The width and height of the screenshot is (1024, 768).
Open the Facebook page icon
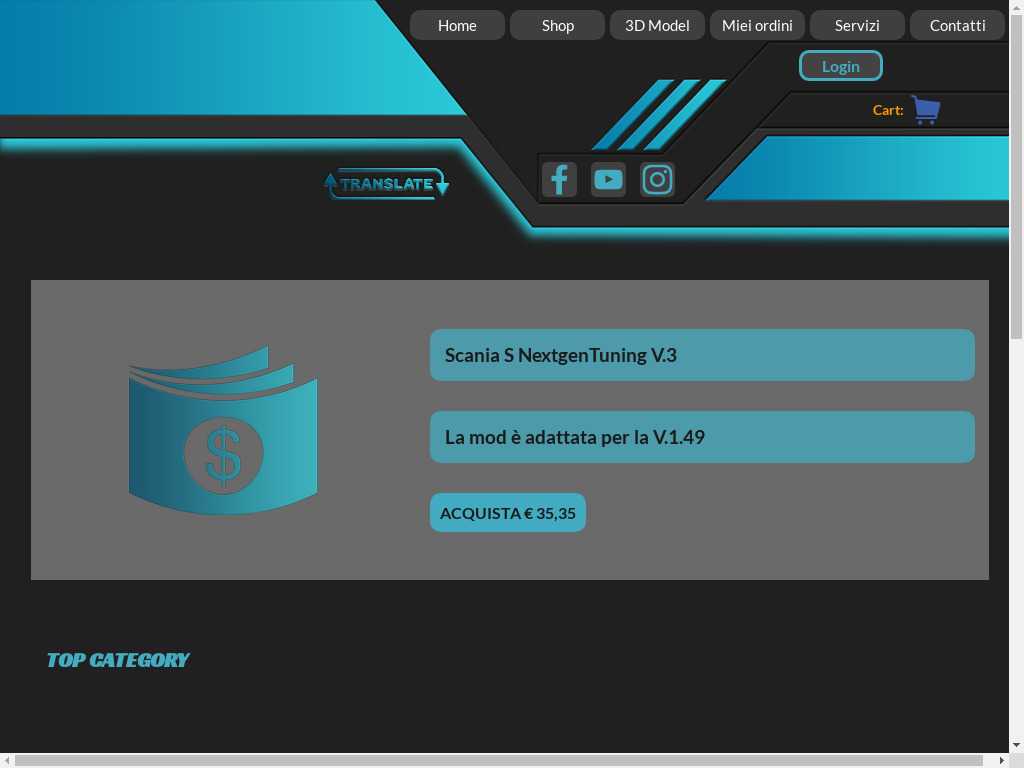pos(559,180)
